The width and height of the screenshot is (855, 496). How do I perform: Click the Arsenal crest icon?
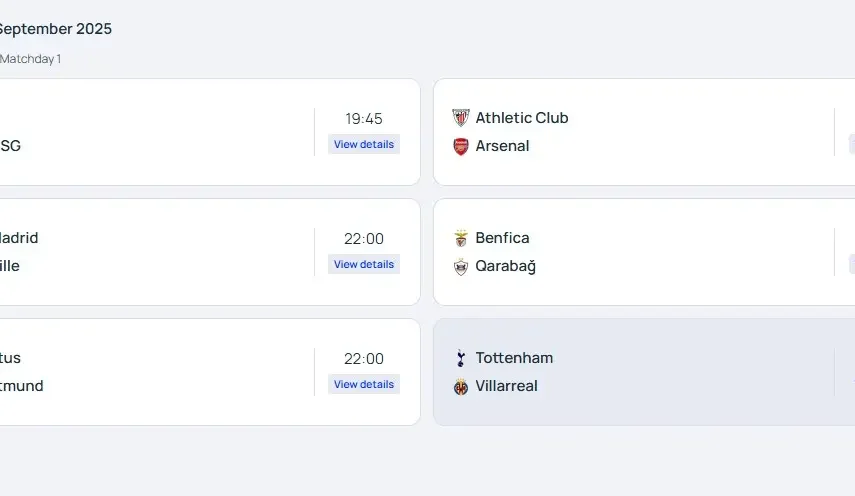460,146
